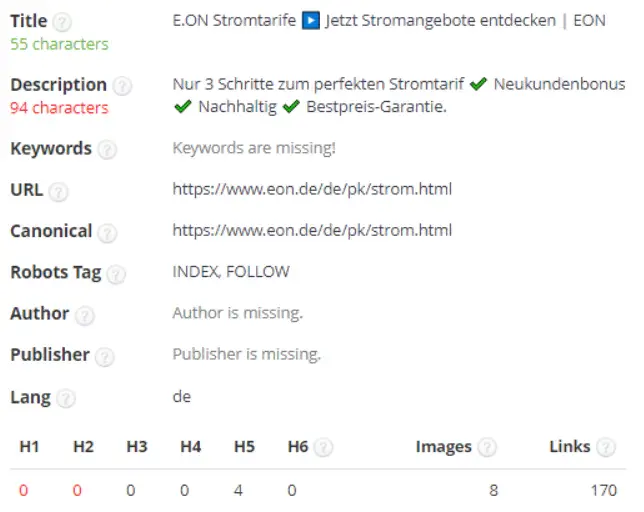This screenshot has height=512, width=644.
Task: Click the Lang help icon
Action: (66, 398)
